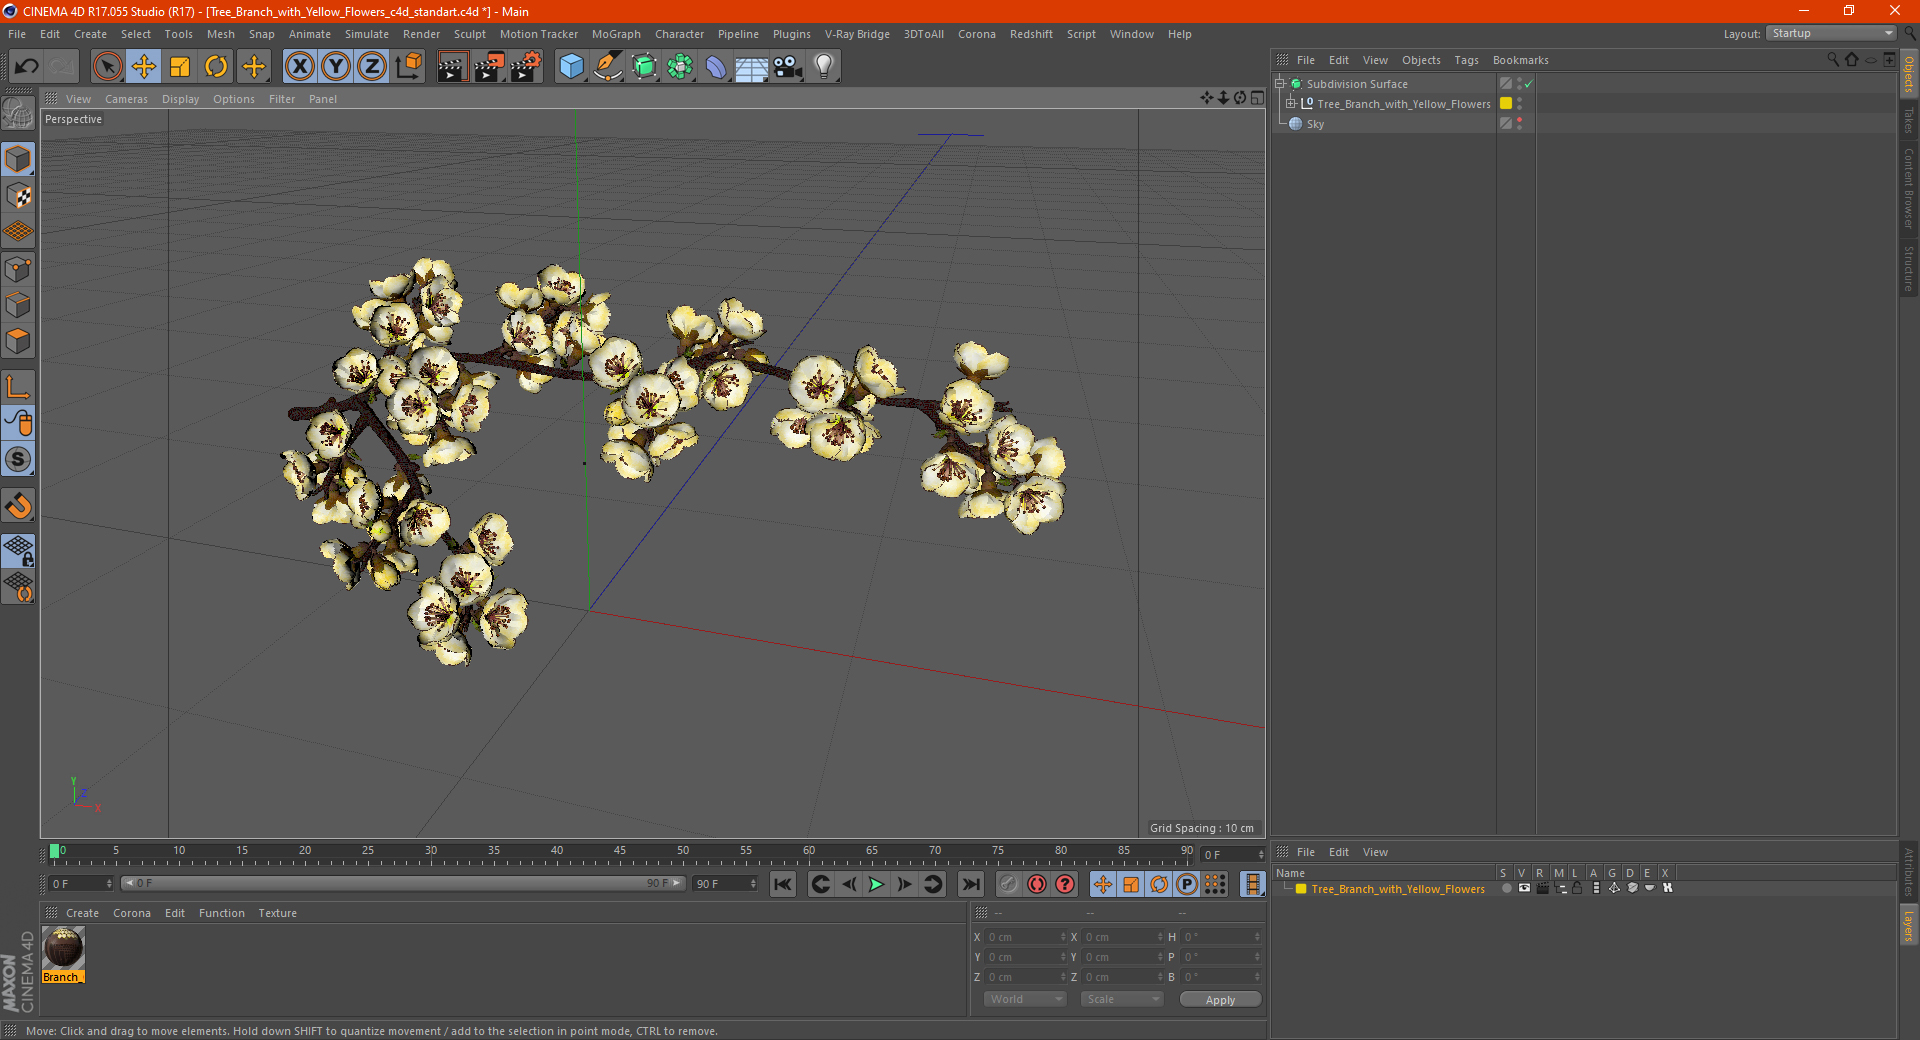
Task: Click the Undo arrow icon
Action: (x=27, y=67)
